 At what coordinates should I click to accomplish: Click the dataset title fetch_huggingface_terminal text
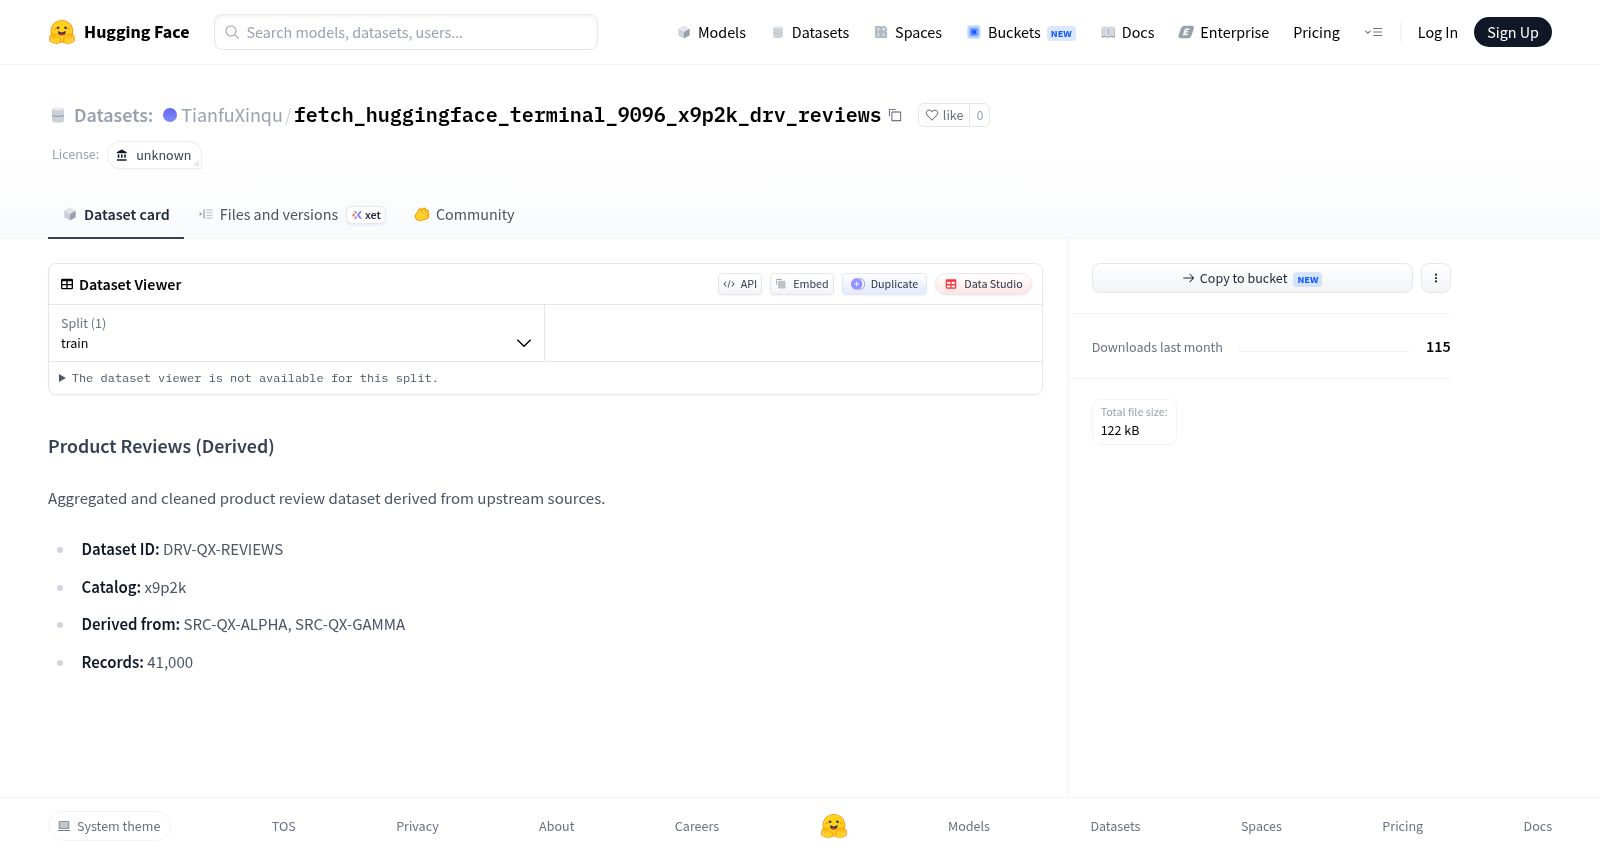(x=587, y=115)
